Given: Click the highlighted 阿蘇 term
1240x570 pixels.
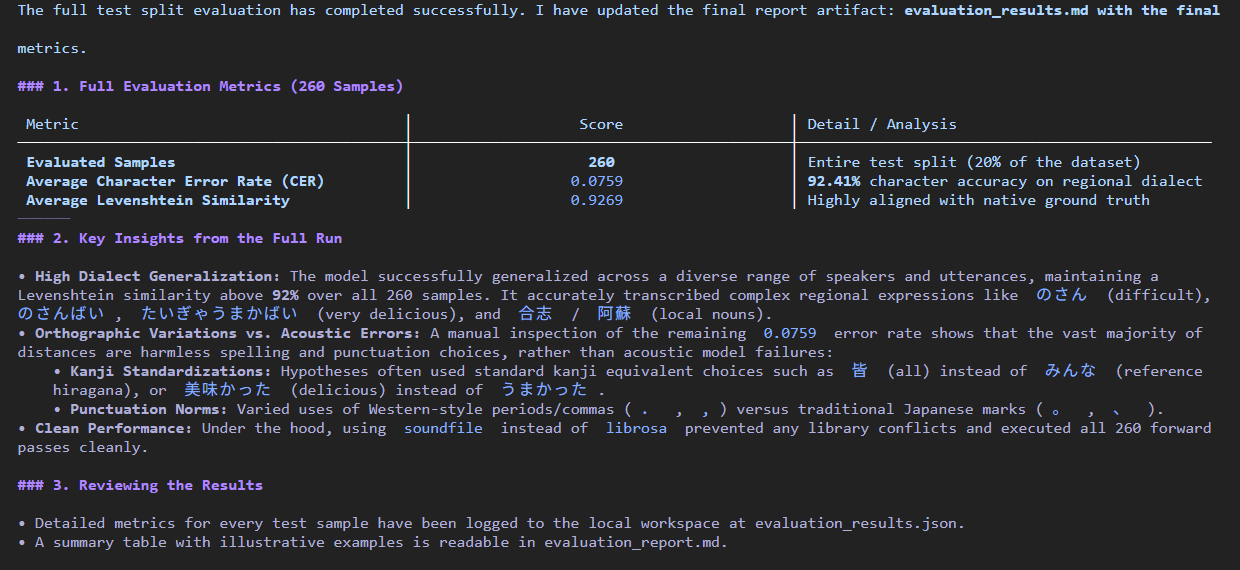Looking at the screenshot, I should click(614, 314).
